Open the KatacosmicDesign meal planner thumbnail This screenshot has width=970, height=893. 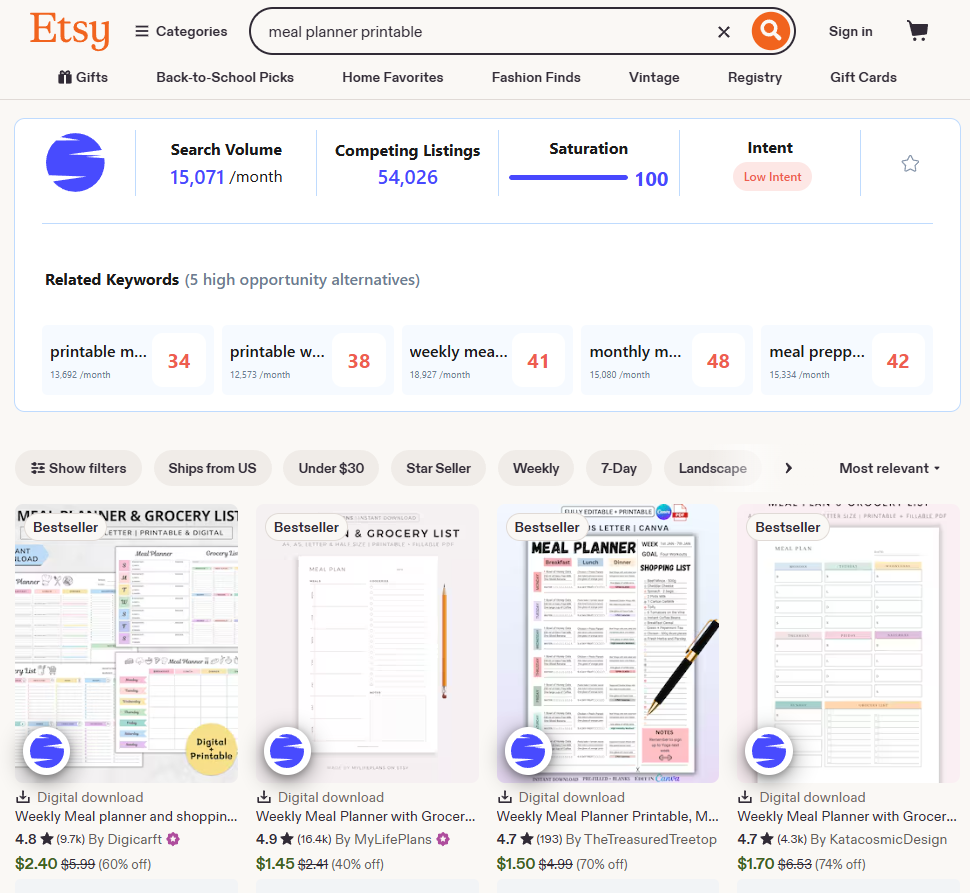[849, 643]
